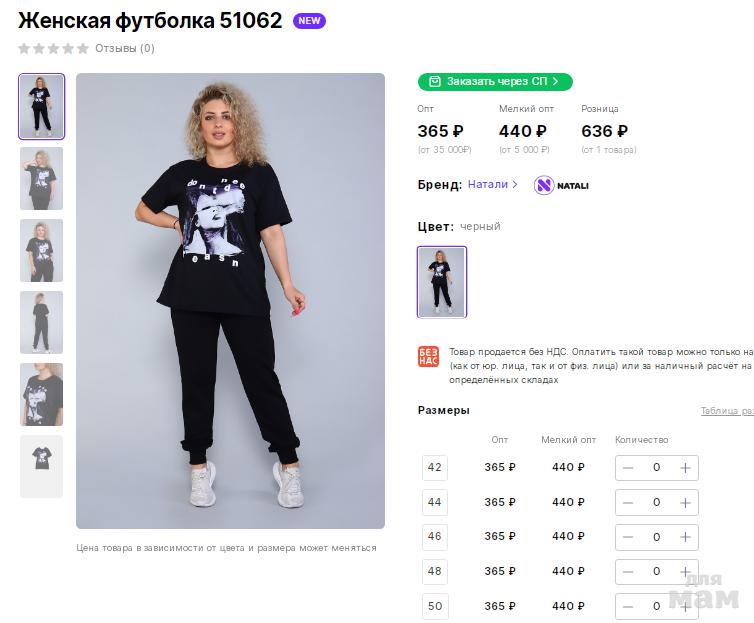This screenshot has height=623, width=754.
Task: Increase quantity for size 42
Action: (685, 467)
